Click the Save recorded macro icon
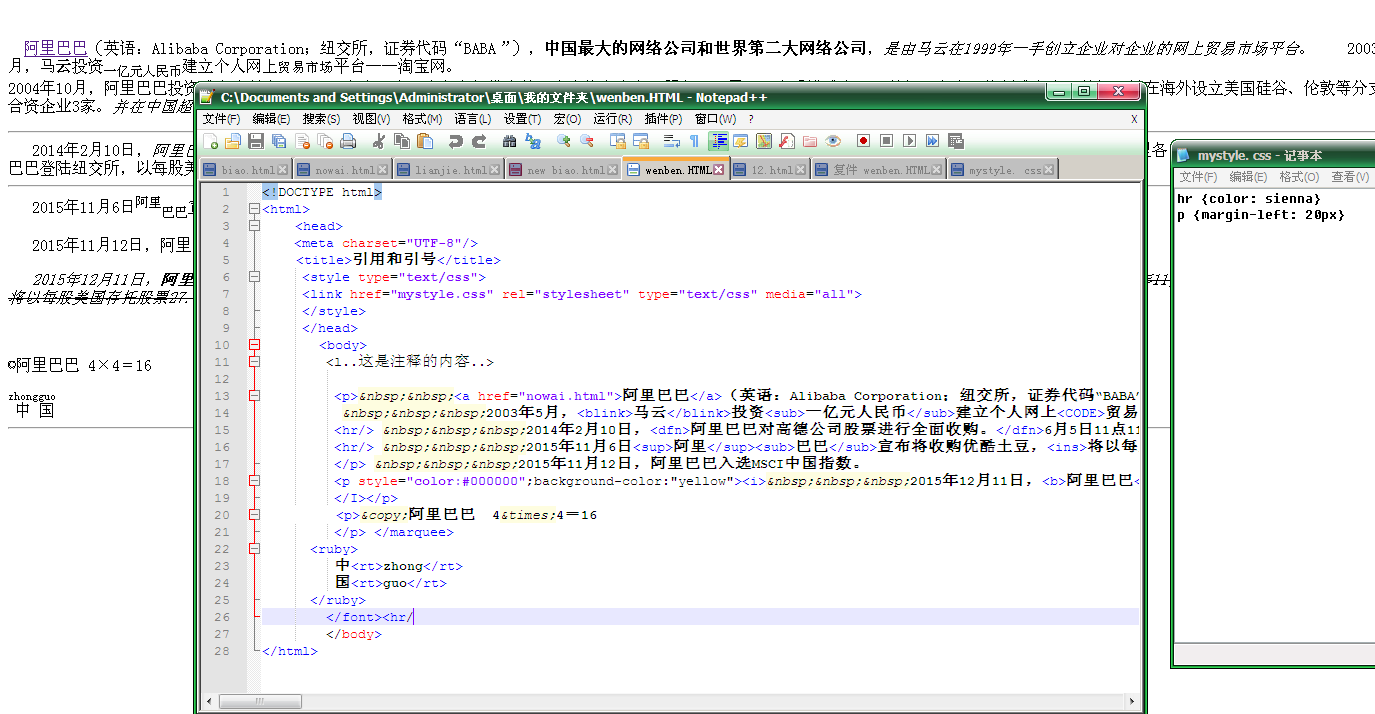The height and width of the screenshot is (714, 1375). tap(955, 141)
